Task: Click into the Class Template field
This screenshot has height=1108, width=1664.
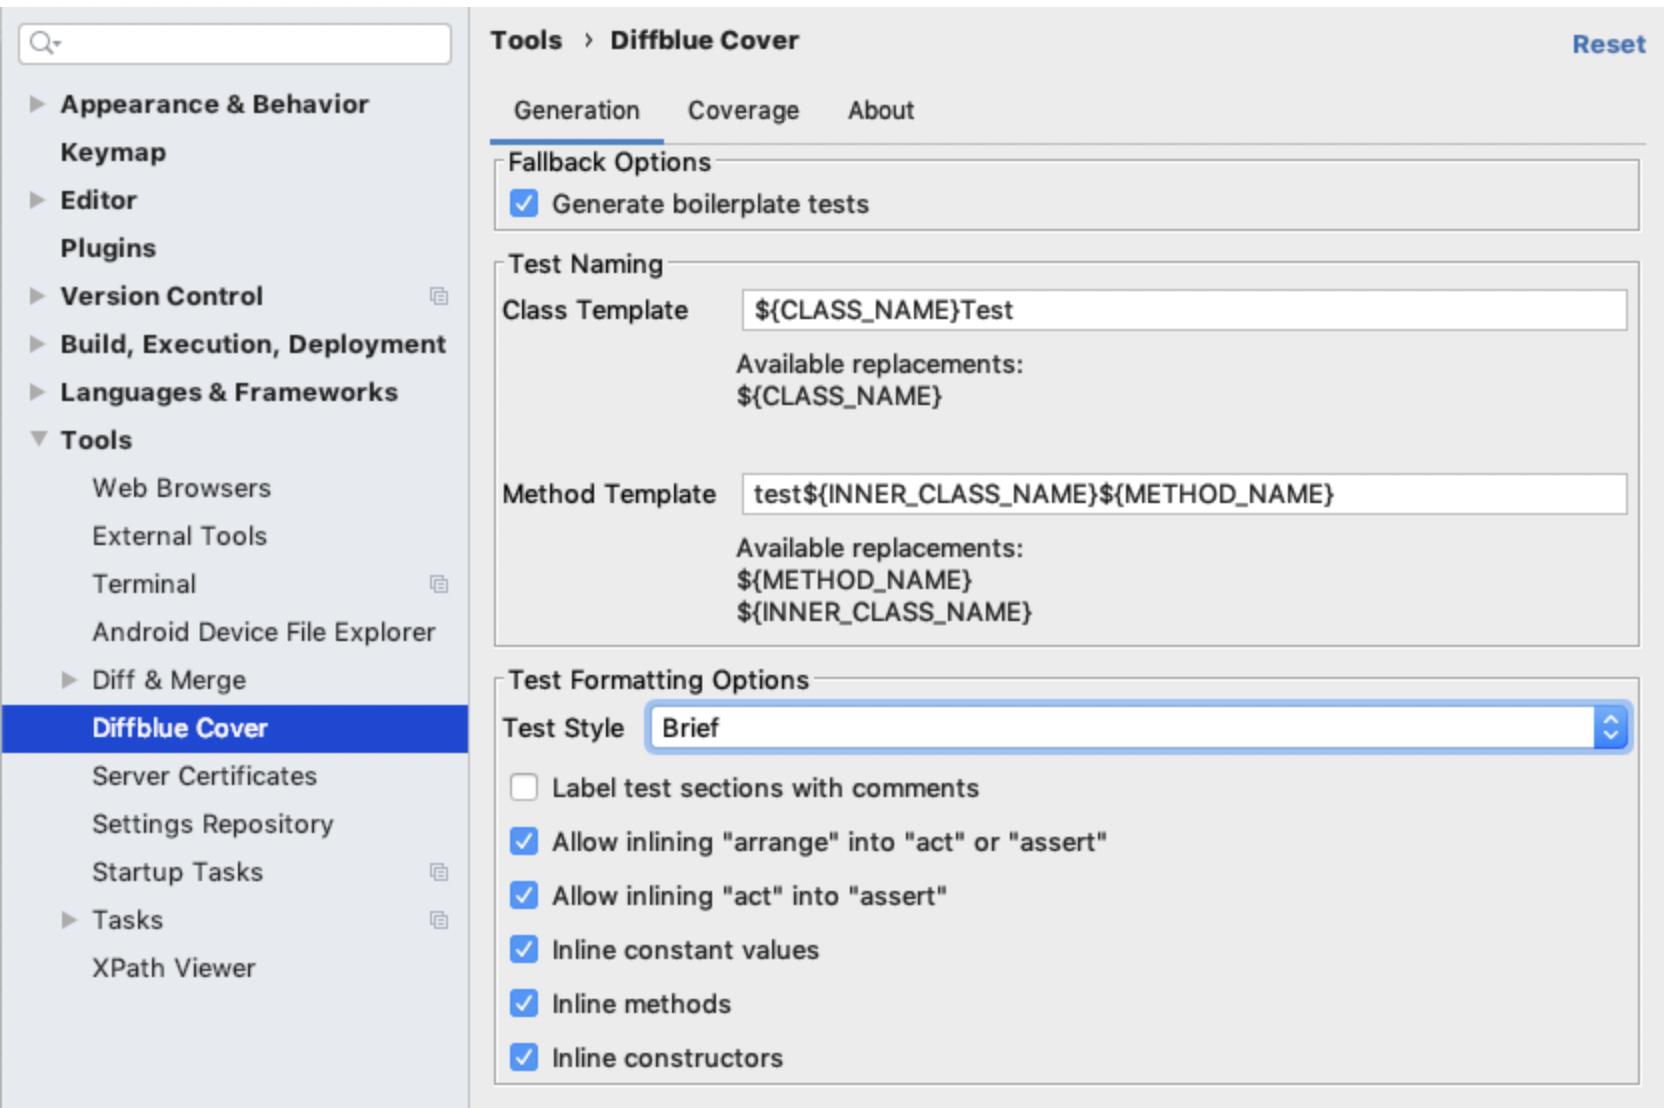Action: [x=1183, y=310]
